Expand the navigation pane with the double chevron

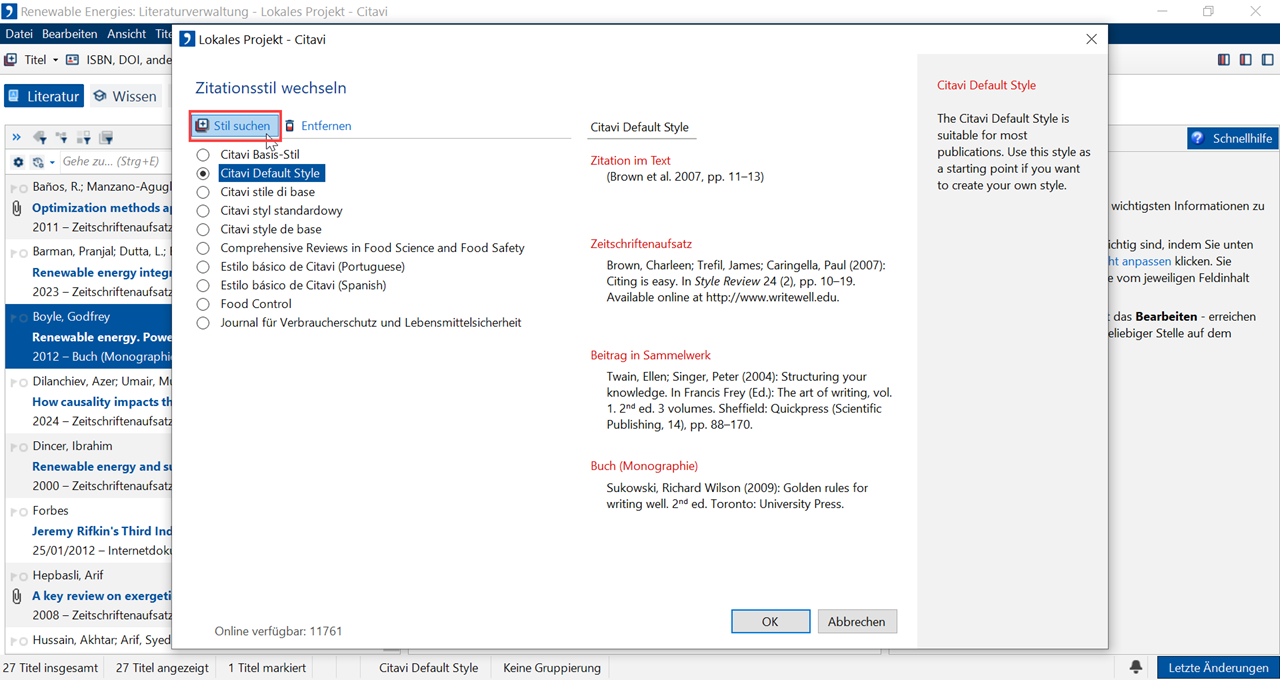pos(16,137)
